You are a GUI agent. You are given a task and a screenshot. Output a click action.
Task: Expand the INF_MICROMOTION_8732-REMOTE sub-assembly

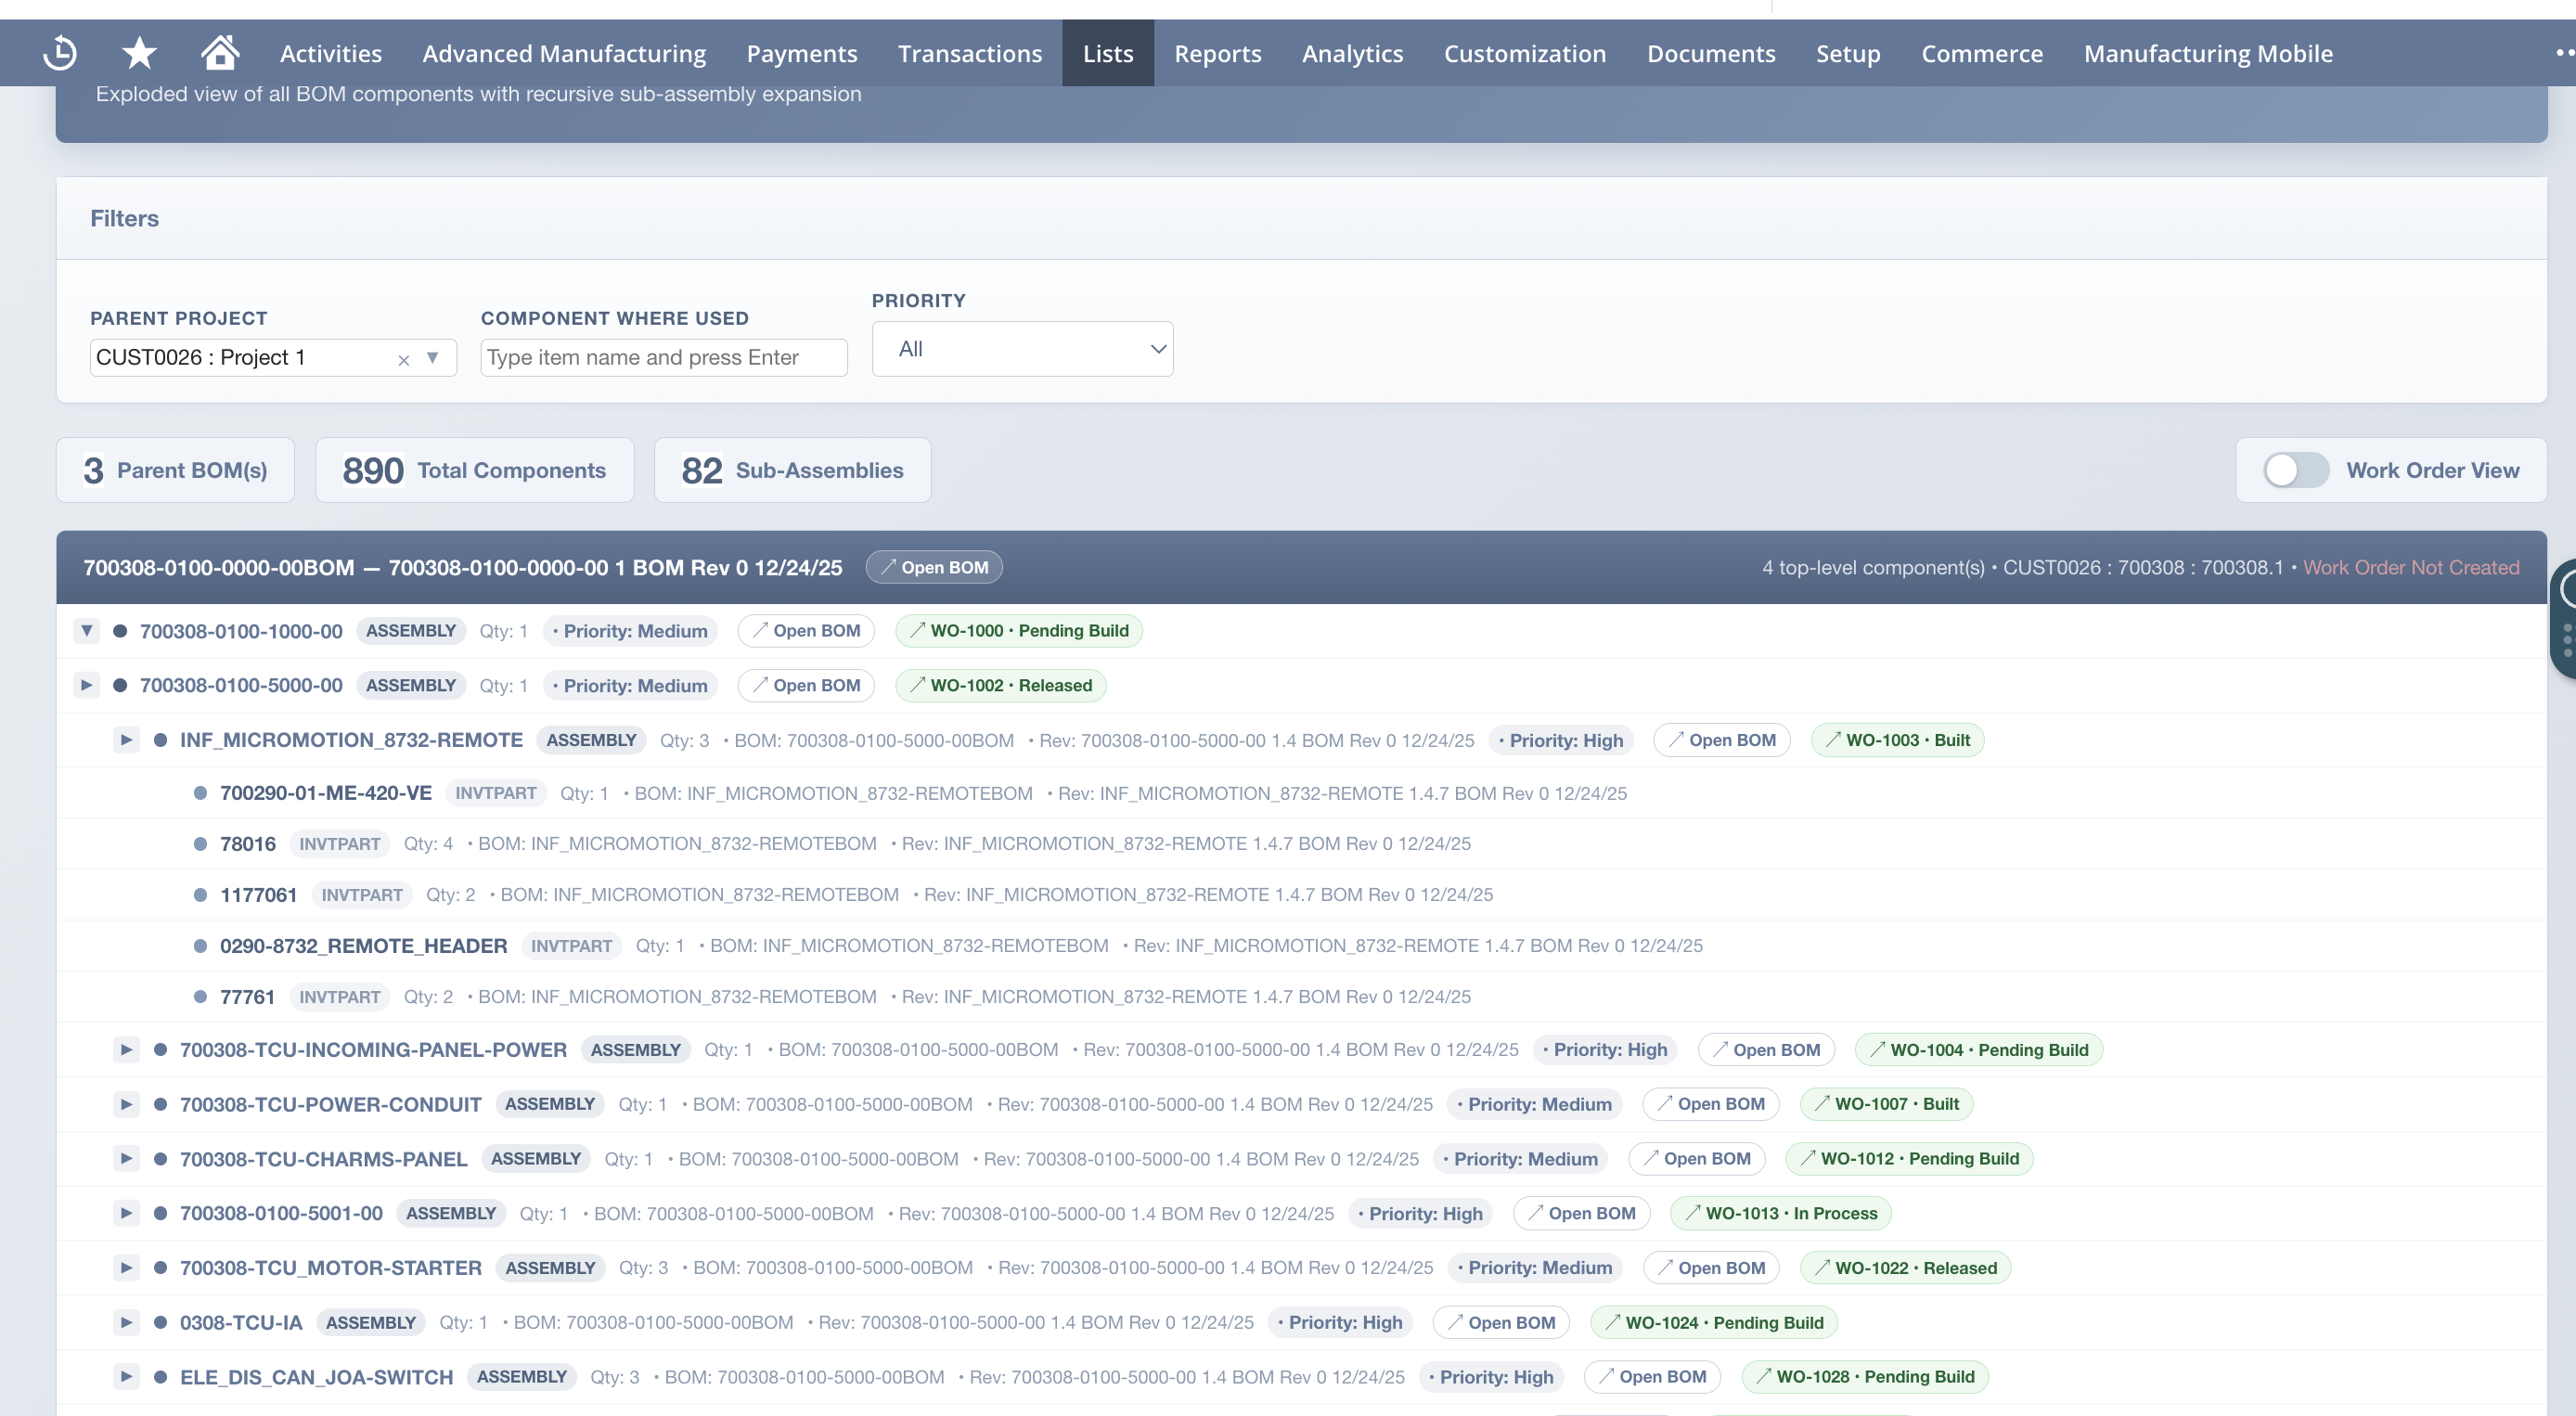(126, 740)
